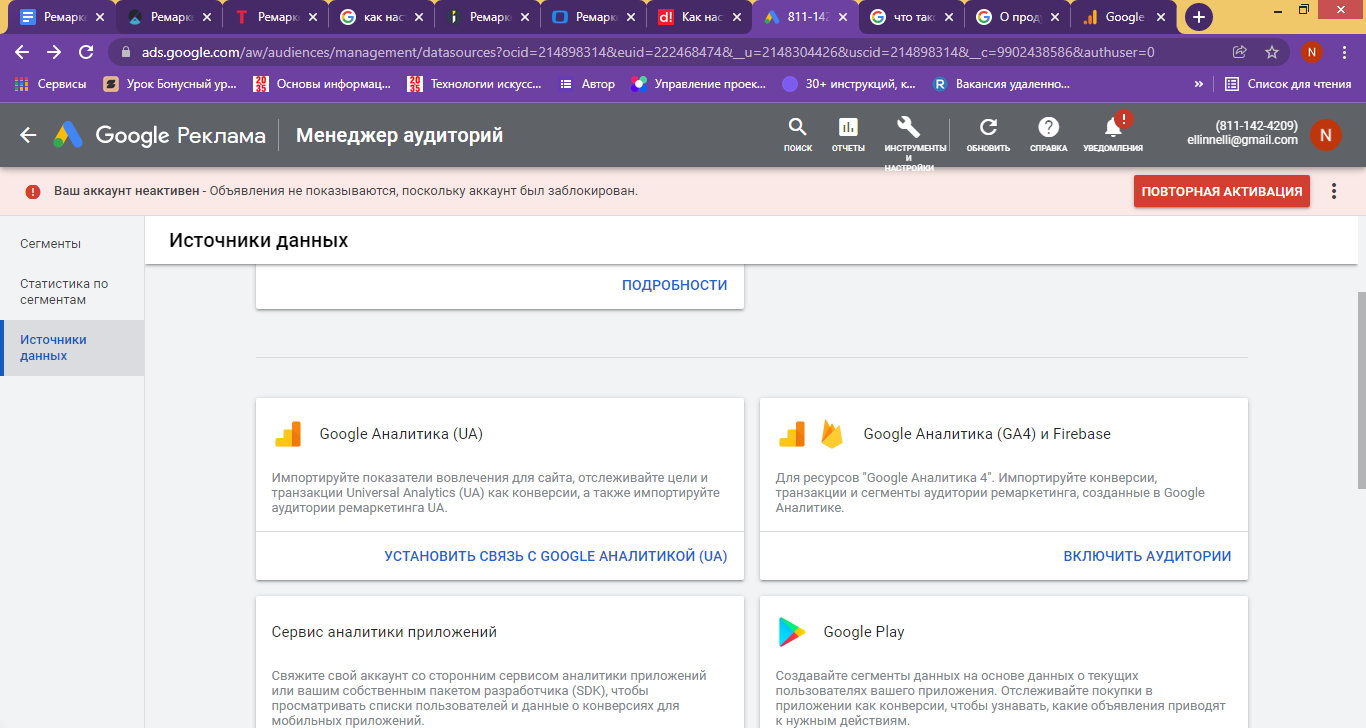Image resolution: width=1366 pixels, height=728 pixels.
Task: Click the share icon in address bar
Action: pos(1240,52)
